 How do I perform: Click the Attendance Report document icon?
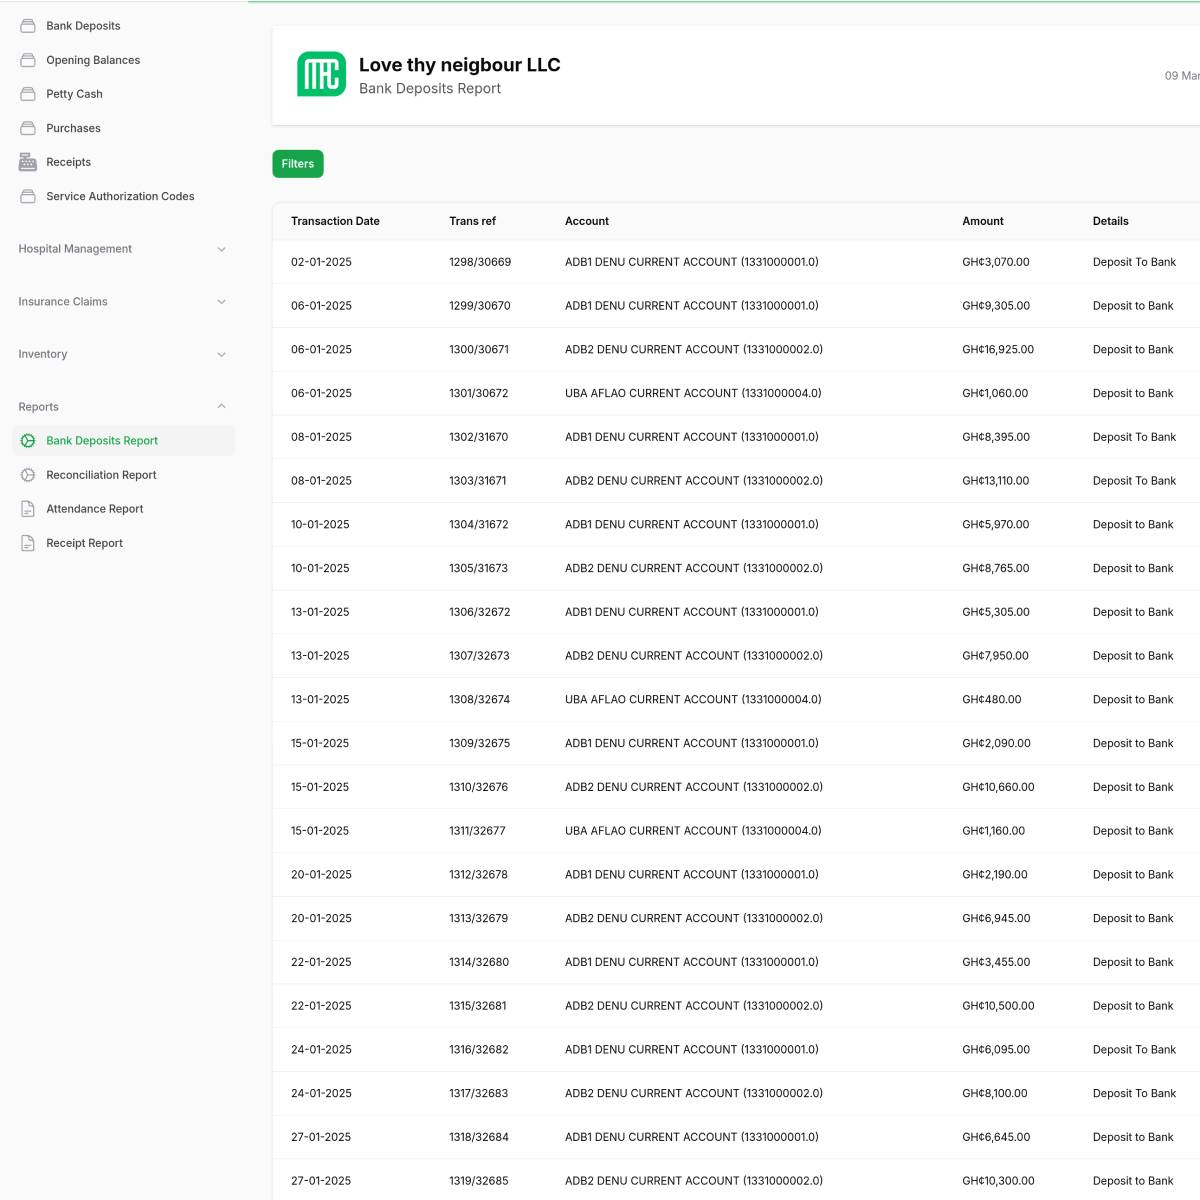[27, 508]
